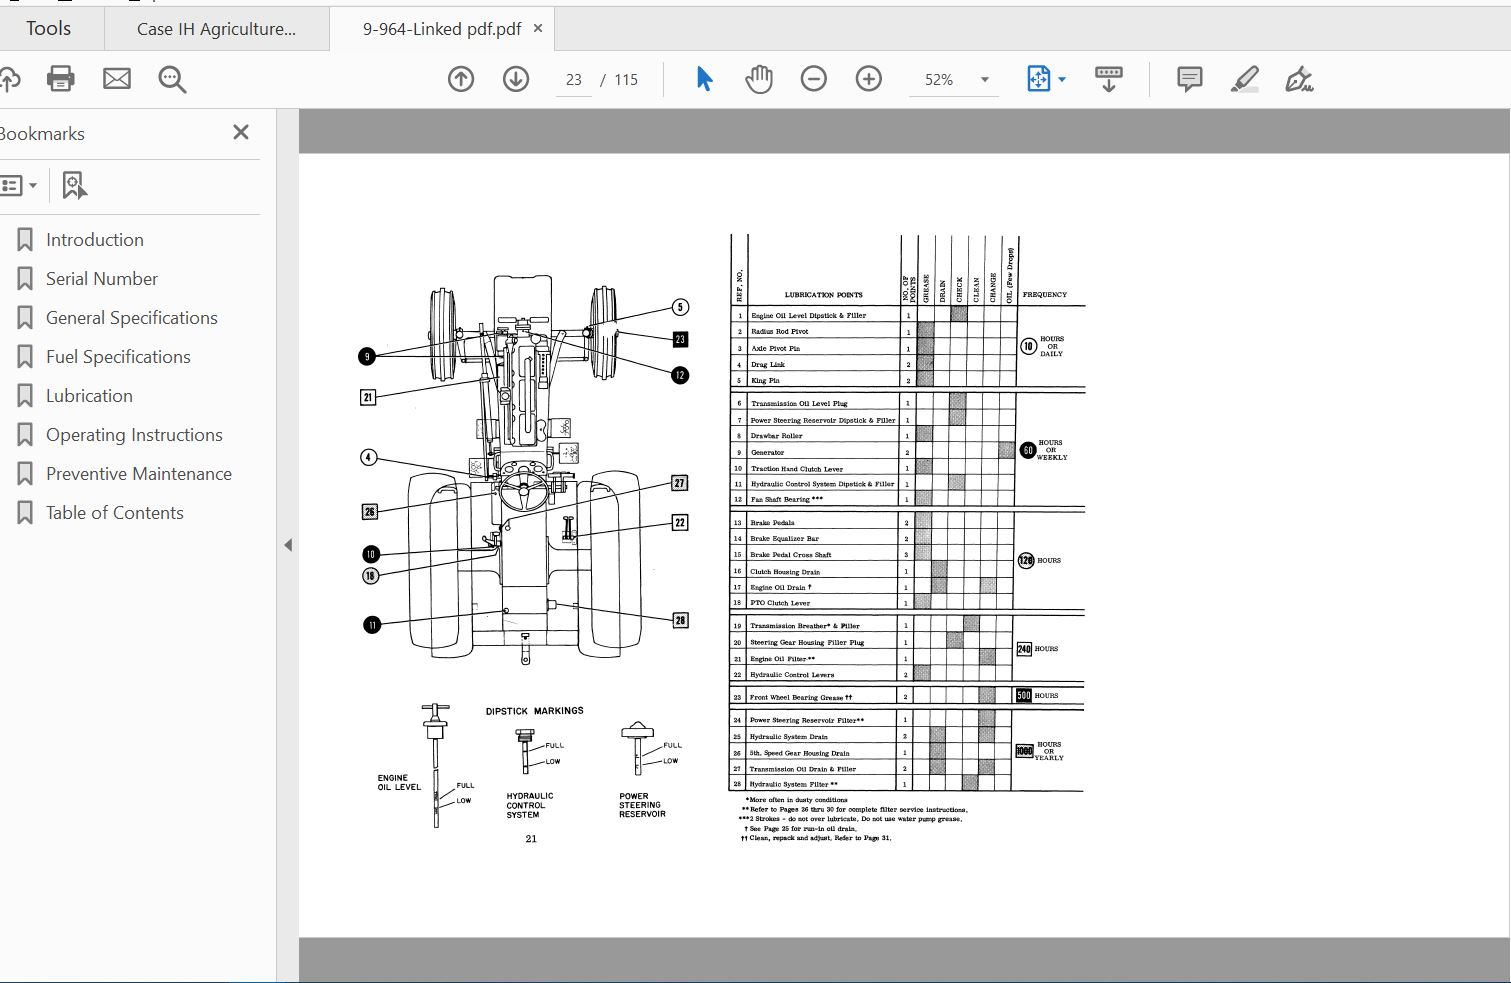The image size is (1511, 983).
Task: Click the page number field
Action: 574,80
